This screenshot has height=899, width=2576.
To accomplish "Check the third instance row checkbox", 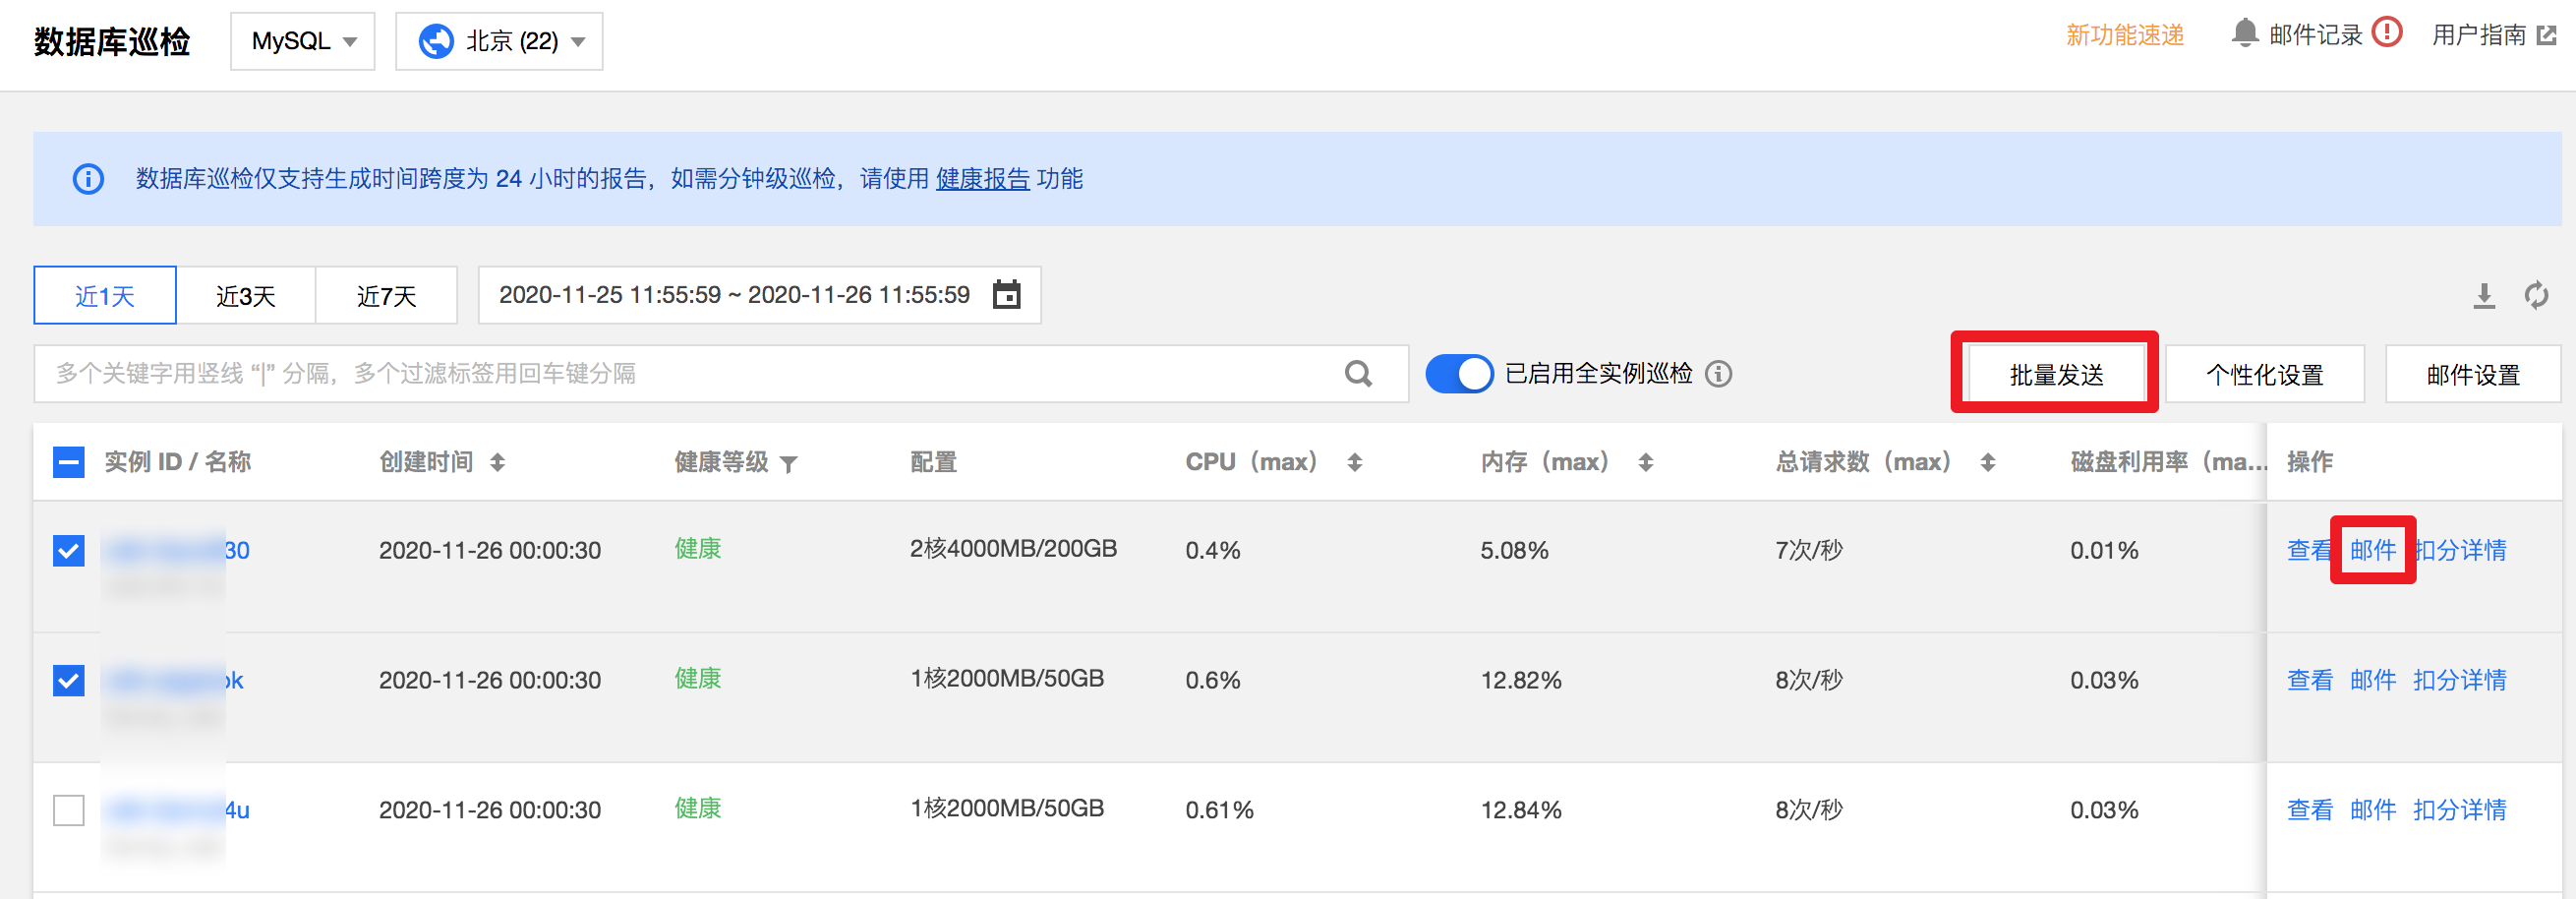I will click(x=69, y=810).
